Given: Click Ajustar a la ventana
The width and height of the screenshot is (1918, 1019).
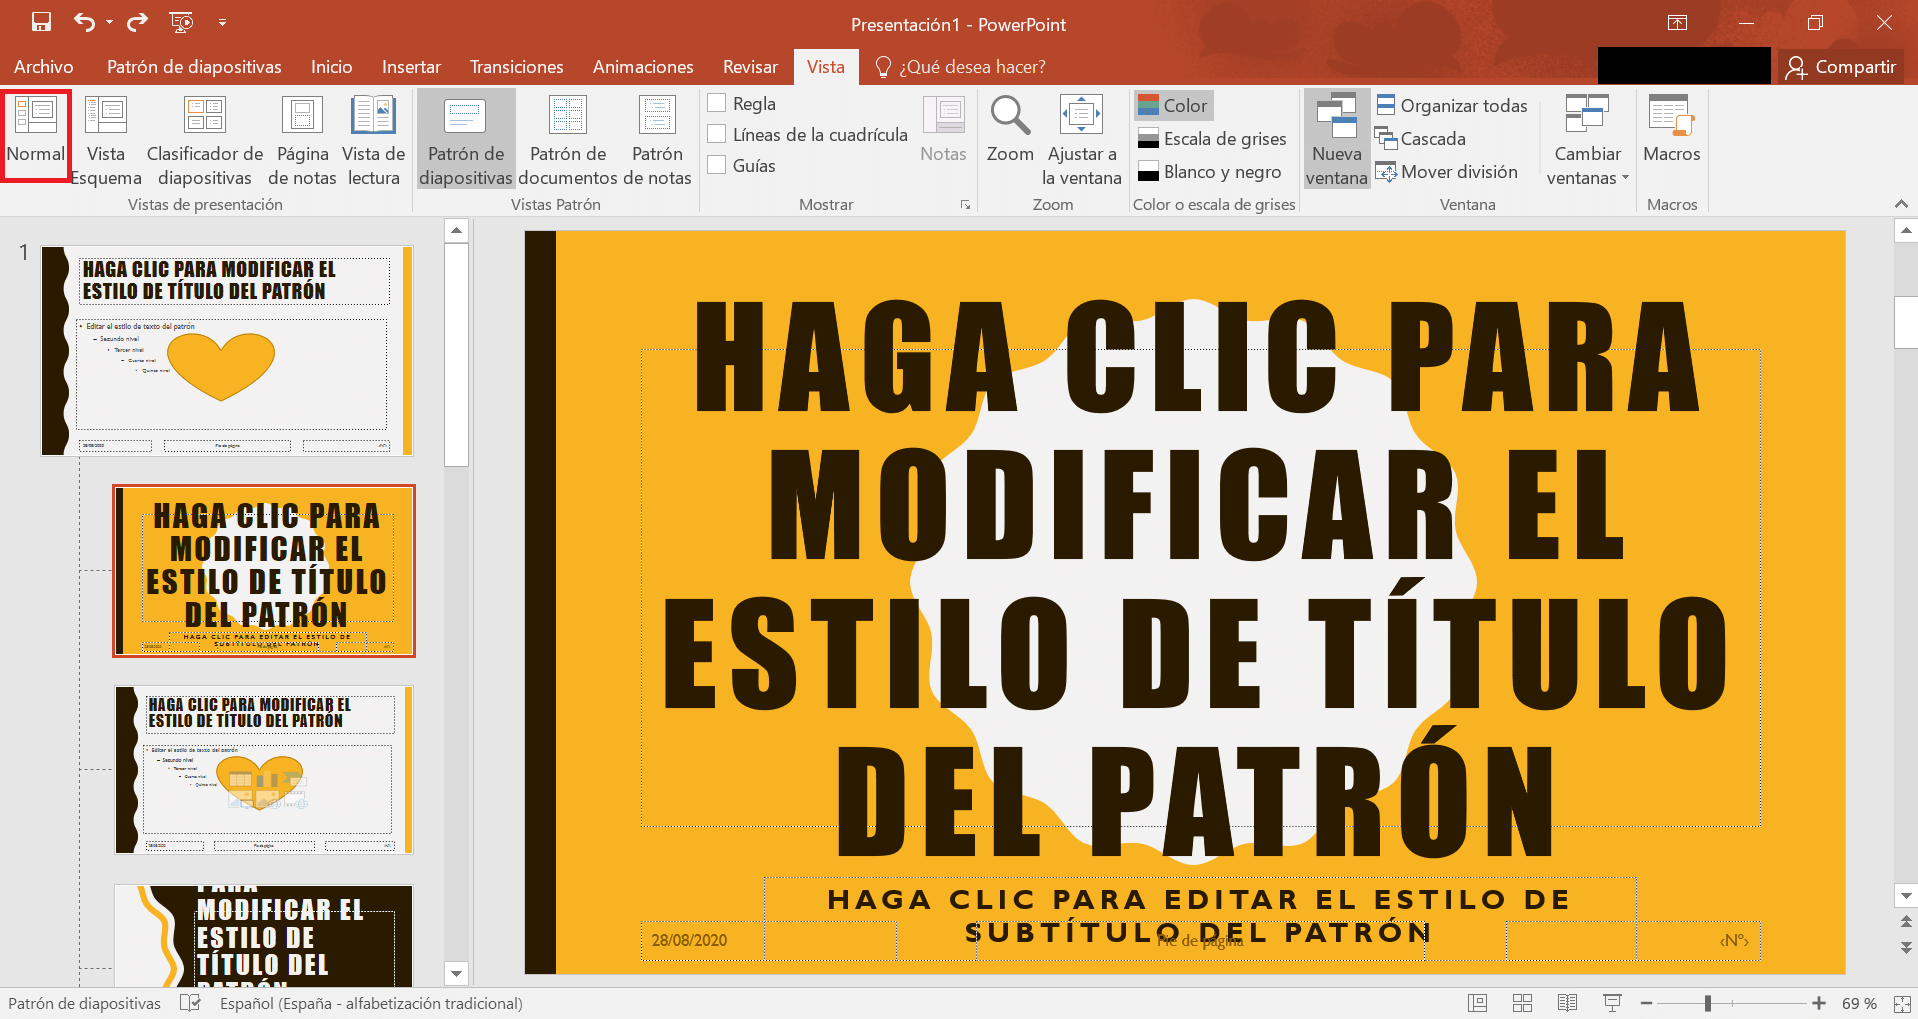Looking at the screenshot, I should pos(1081,140).
